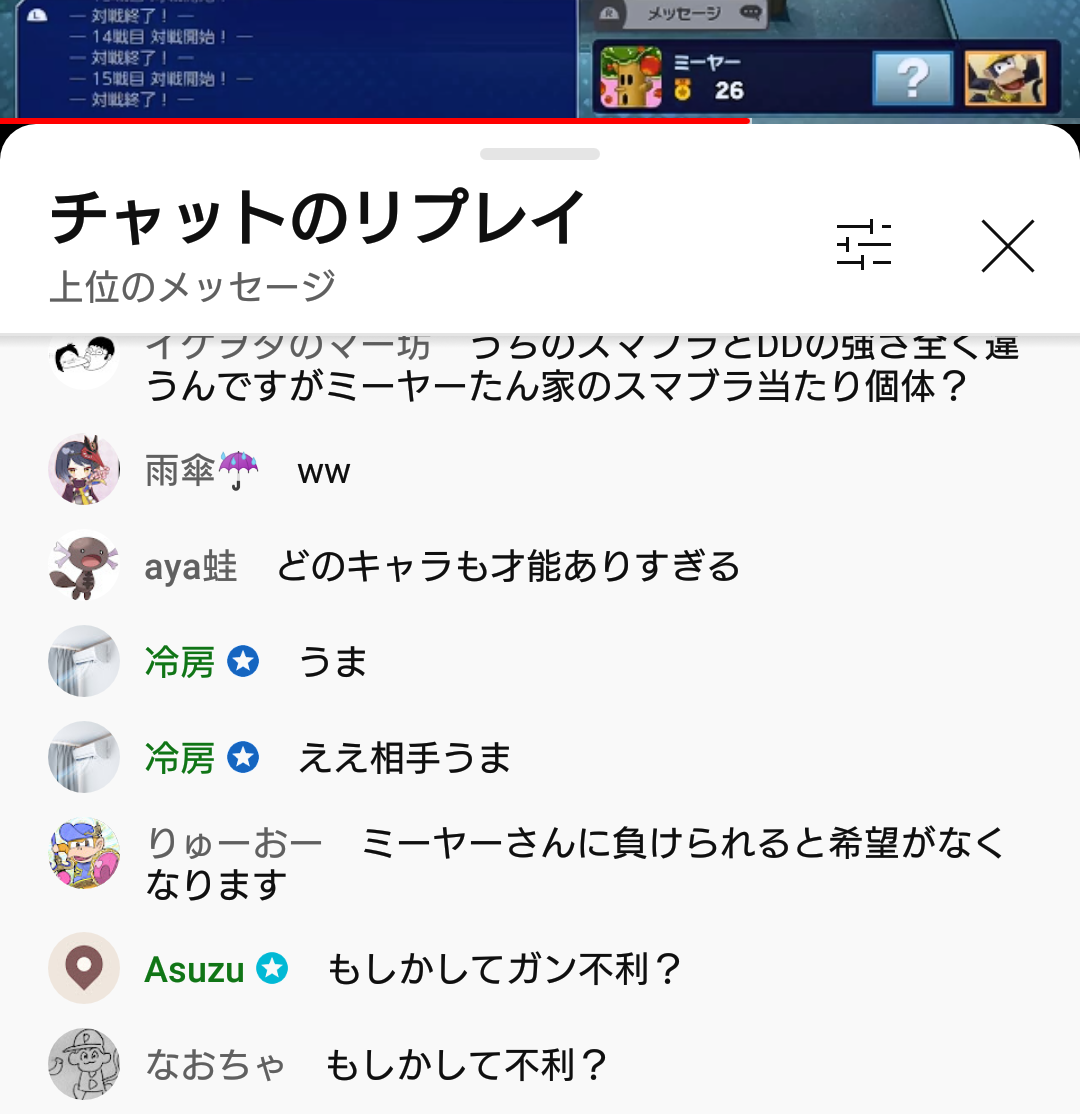Select the username aya蛙
This screenshot has width=1080, height=1114.
tap(190, 567)
